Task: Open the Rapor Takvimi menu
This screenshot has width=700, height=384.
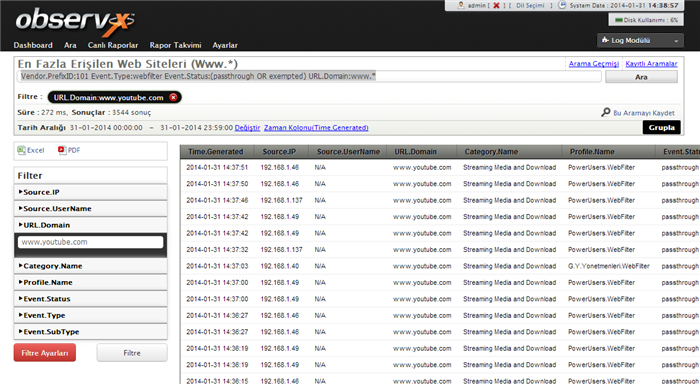Action: [x=175, y=45]
